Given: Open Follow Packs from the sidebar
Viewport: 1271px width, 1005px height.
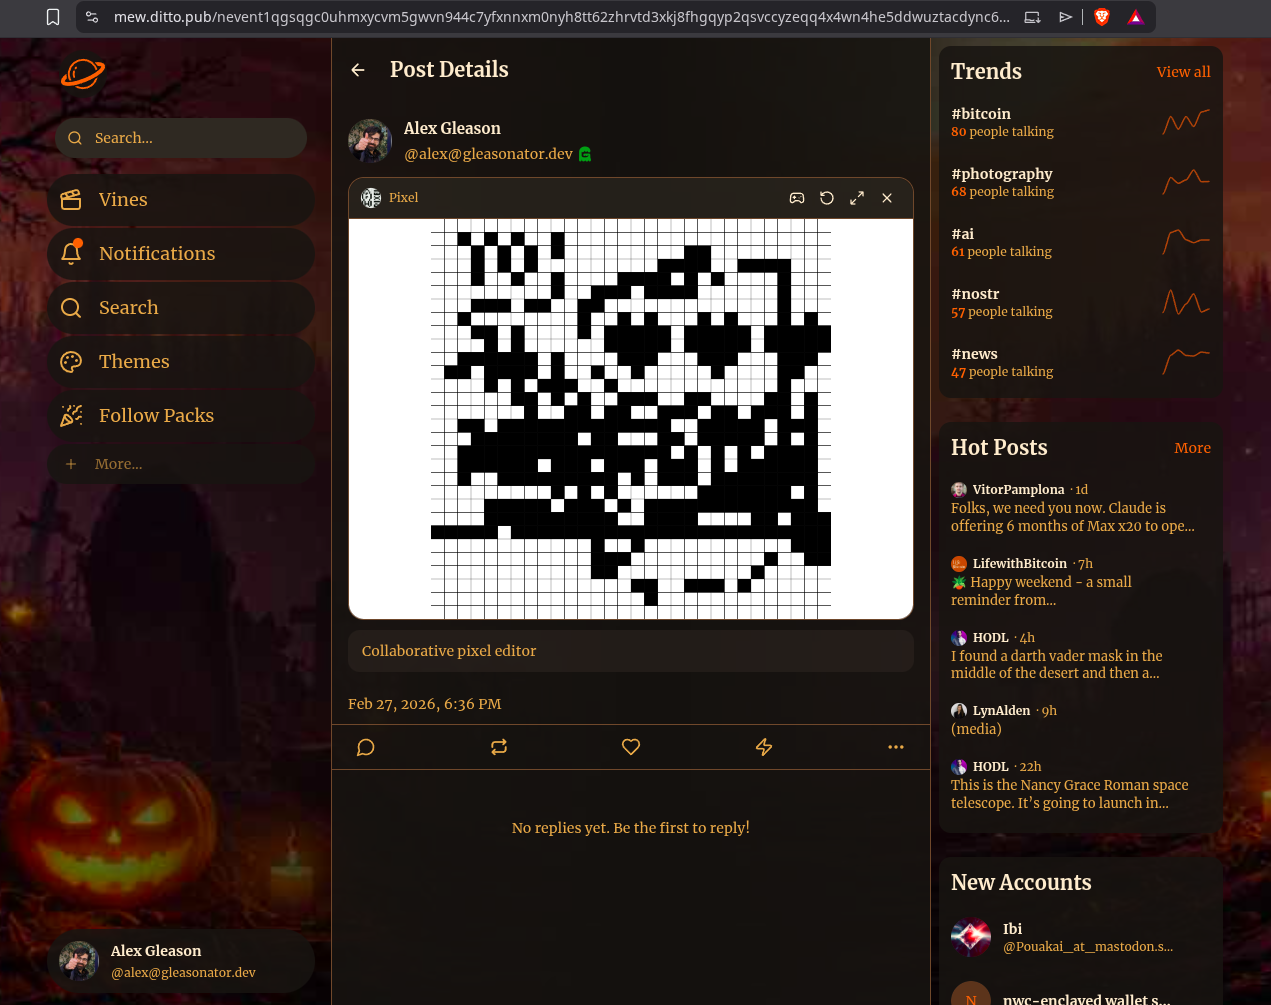Looking at the screenshot, I should pyautogui.click(x=156, y=416).
